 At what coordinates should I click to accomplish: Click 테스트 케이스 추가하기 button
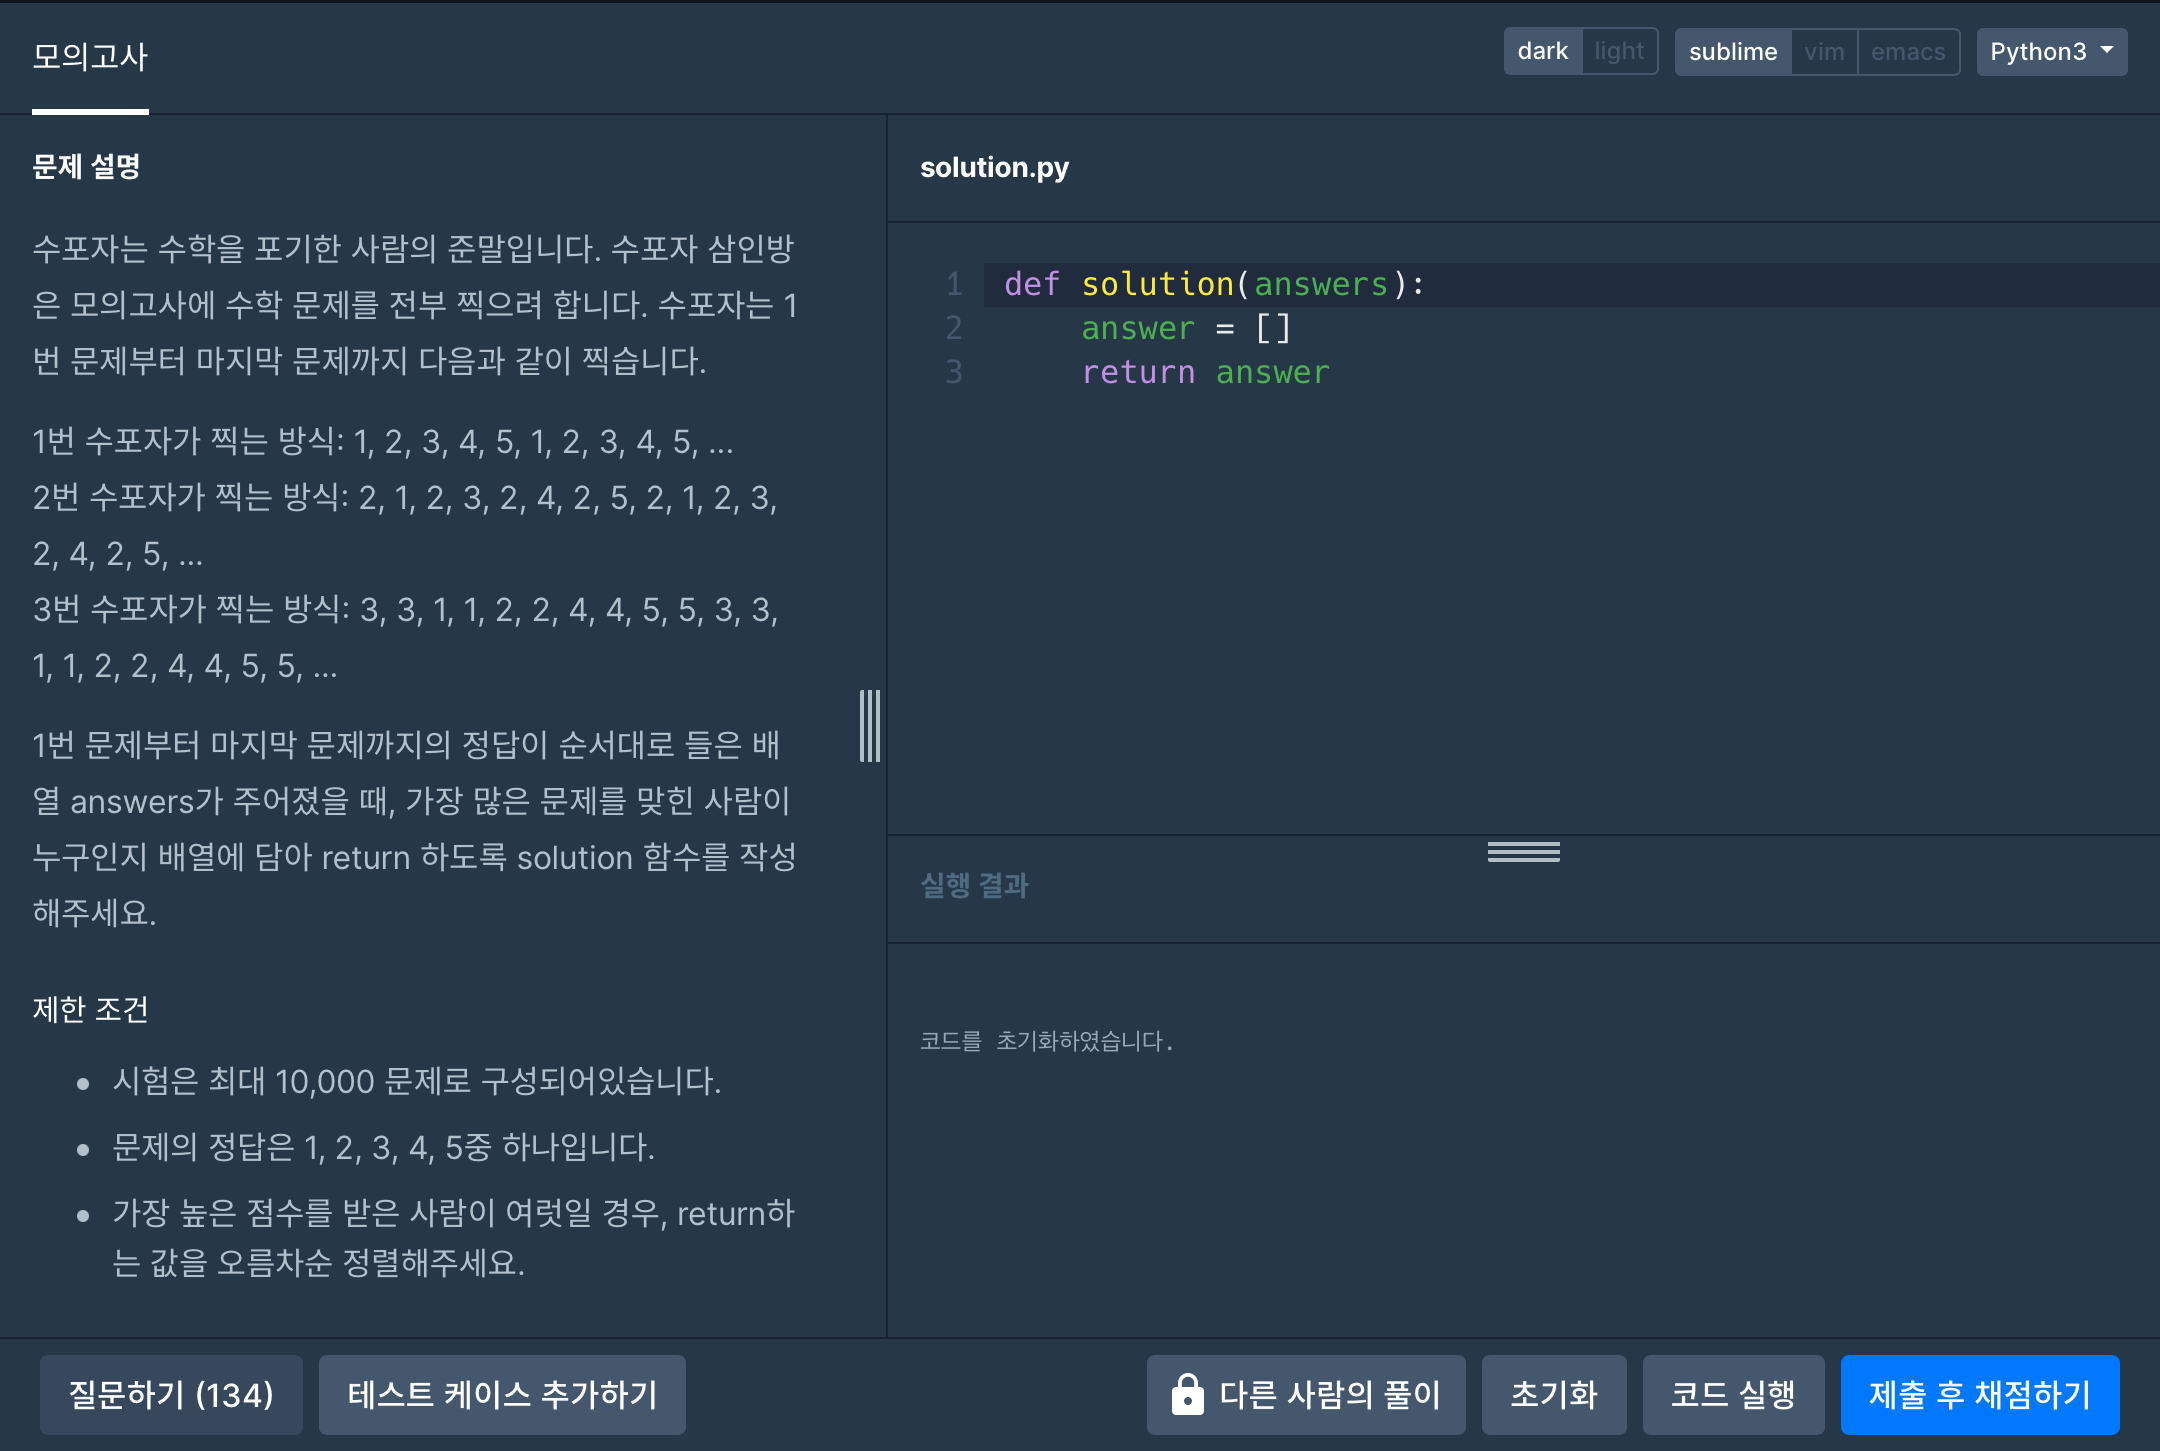[502, 1394]
